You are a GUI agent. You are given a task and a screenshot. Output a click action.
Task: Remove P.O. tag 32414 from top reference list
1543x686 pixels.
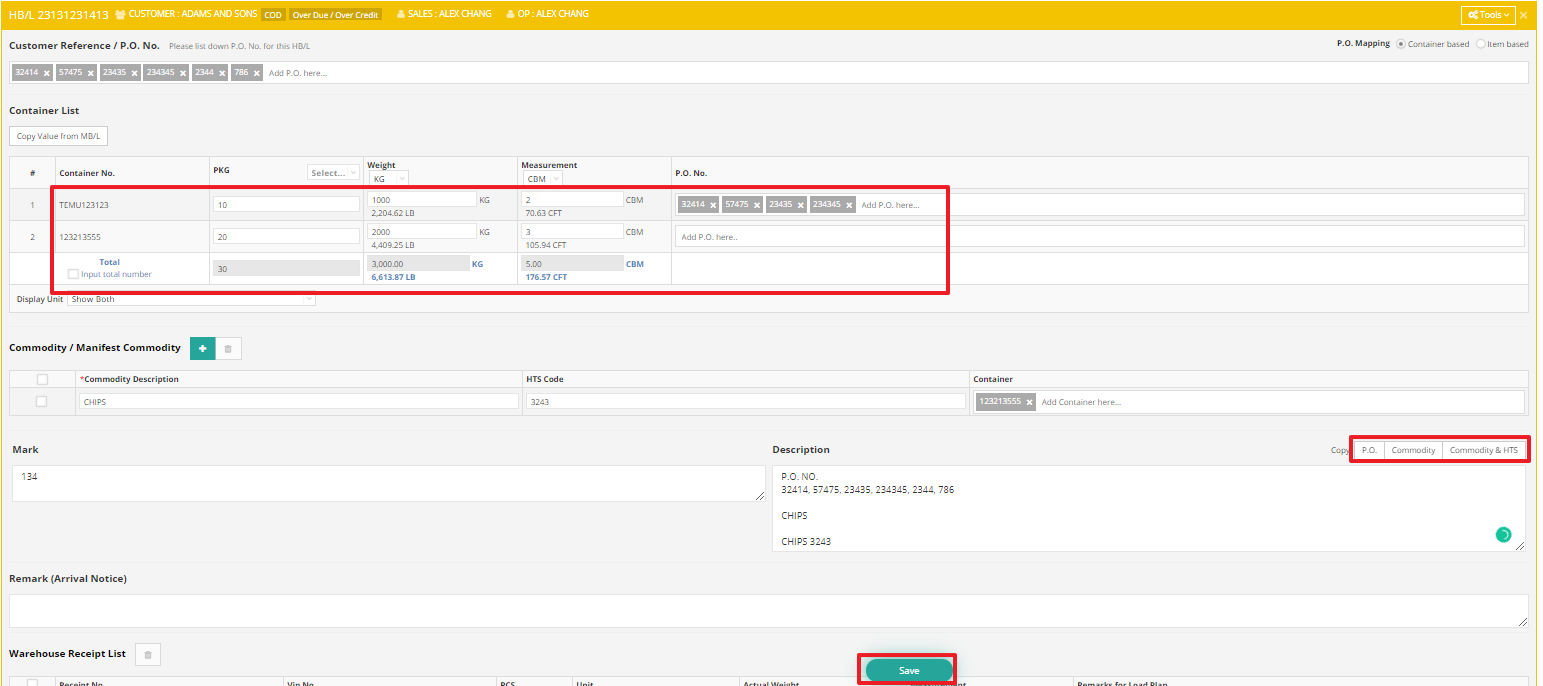coord(47,73)
